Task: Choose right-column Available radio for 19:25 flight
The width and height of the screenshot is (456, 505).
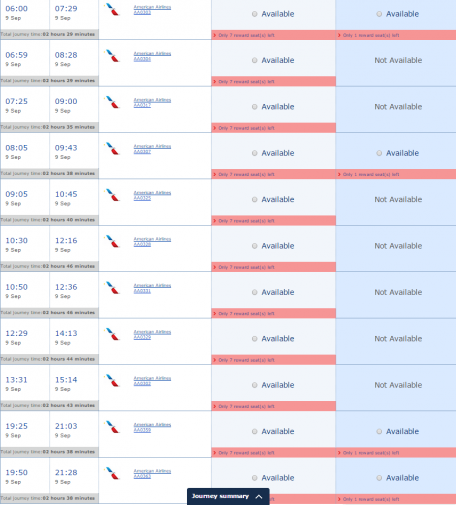Action: 379,431
